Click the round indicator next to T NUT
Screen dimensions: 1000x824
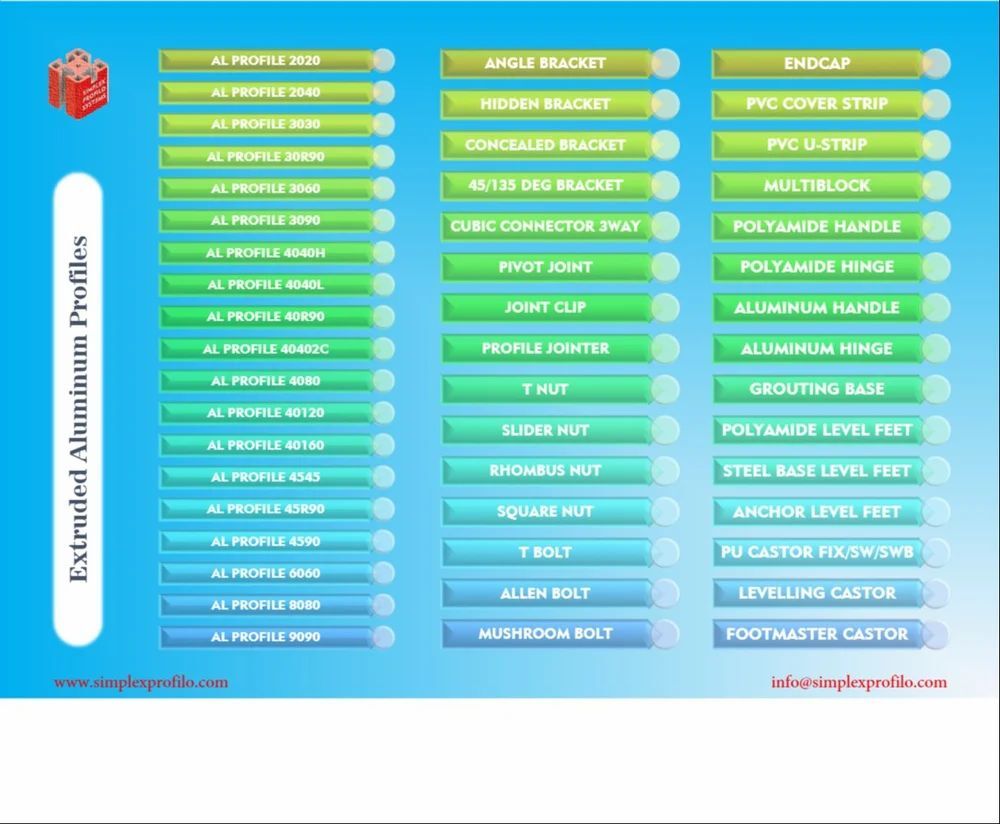coord(665,390)
